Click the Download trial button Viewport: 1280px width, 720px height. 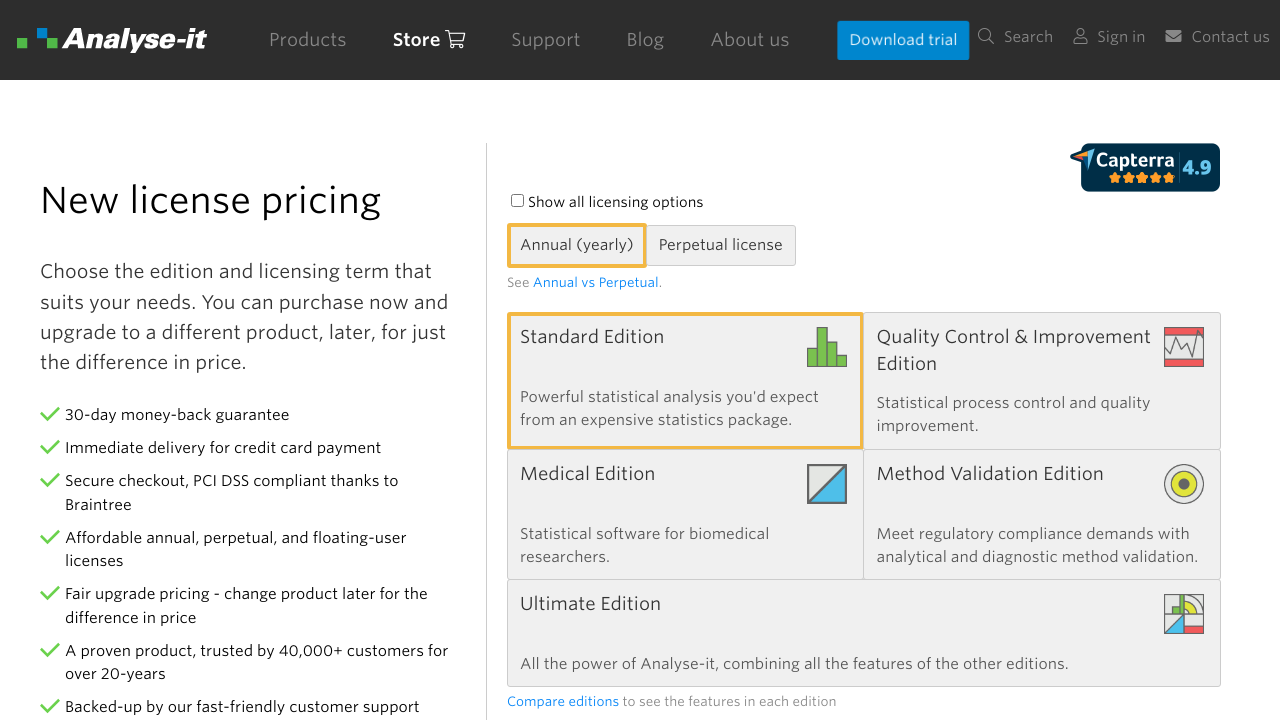902,40
